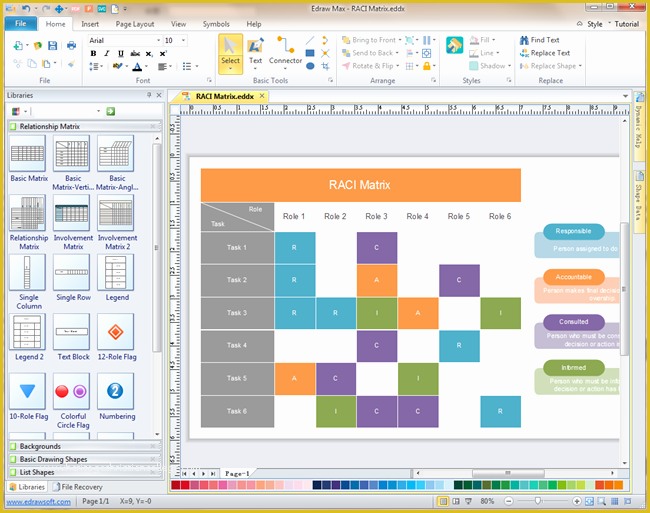Switch to the Page Layout tab
650x513 pixels.
click(x=135, y=24)
